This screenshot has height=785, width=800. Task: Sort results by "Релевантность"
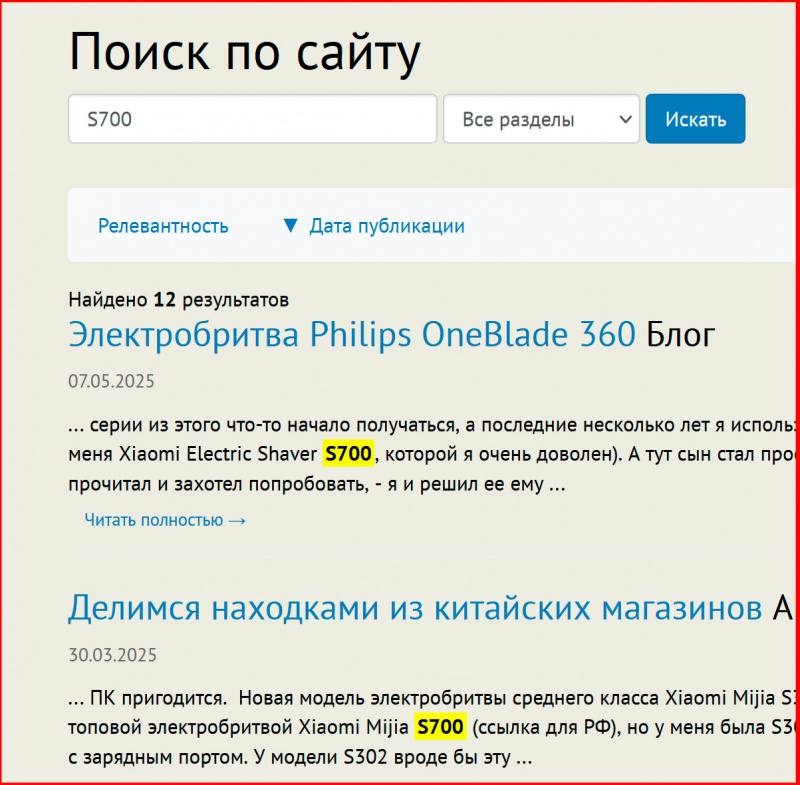tap(163, 226)
